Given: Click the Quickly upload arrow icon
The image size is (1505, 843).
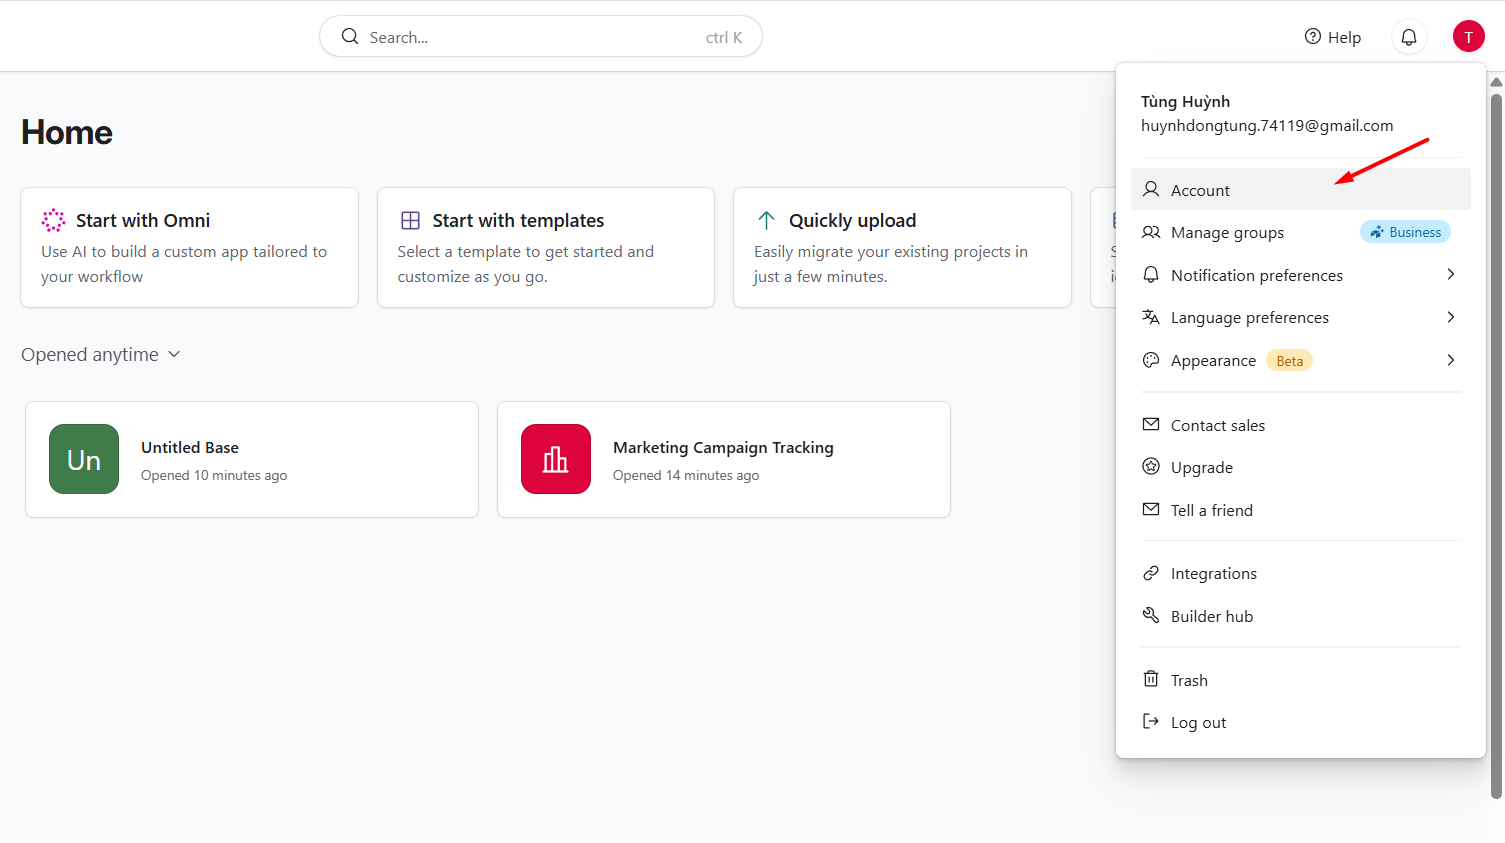Looking at the screenshot, I should tap(766, 219).
